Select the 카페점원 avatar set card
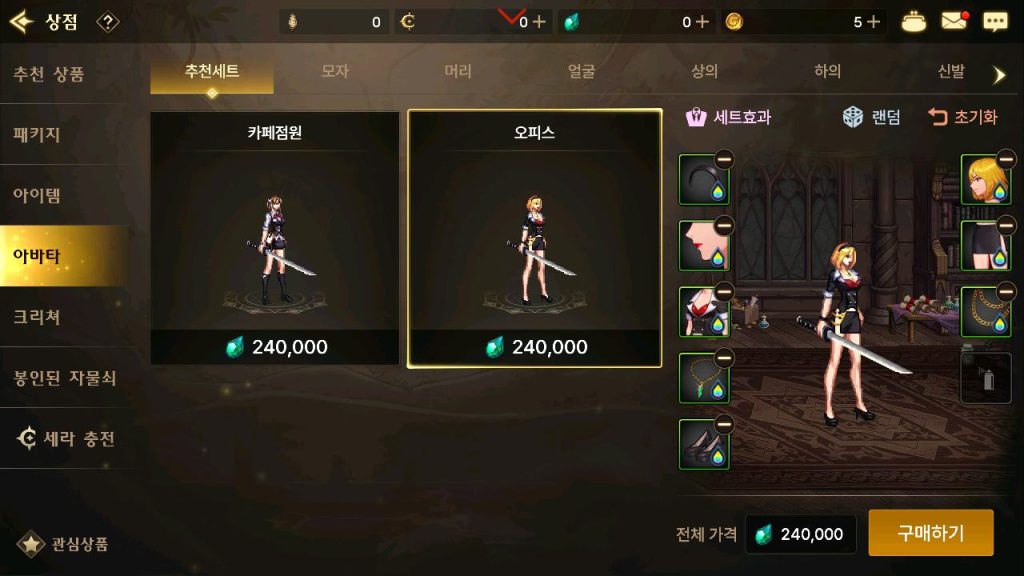This screenshot has width=1024, height=576. (274, 238)
